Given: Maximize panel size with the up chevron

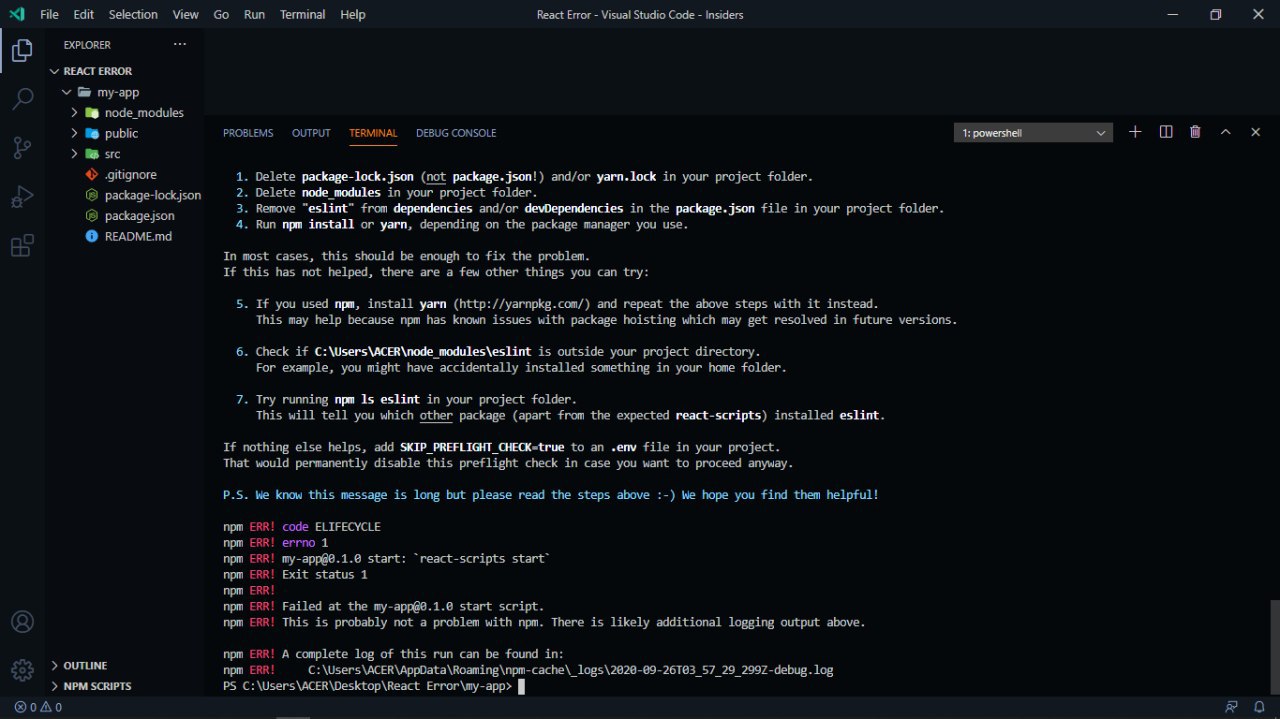Looking at the screenshot, I should (1225, 132).
